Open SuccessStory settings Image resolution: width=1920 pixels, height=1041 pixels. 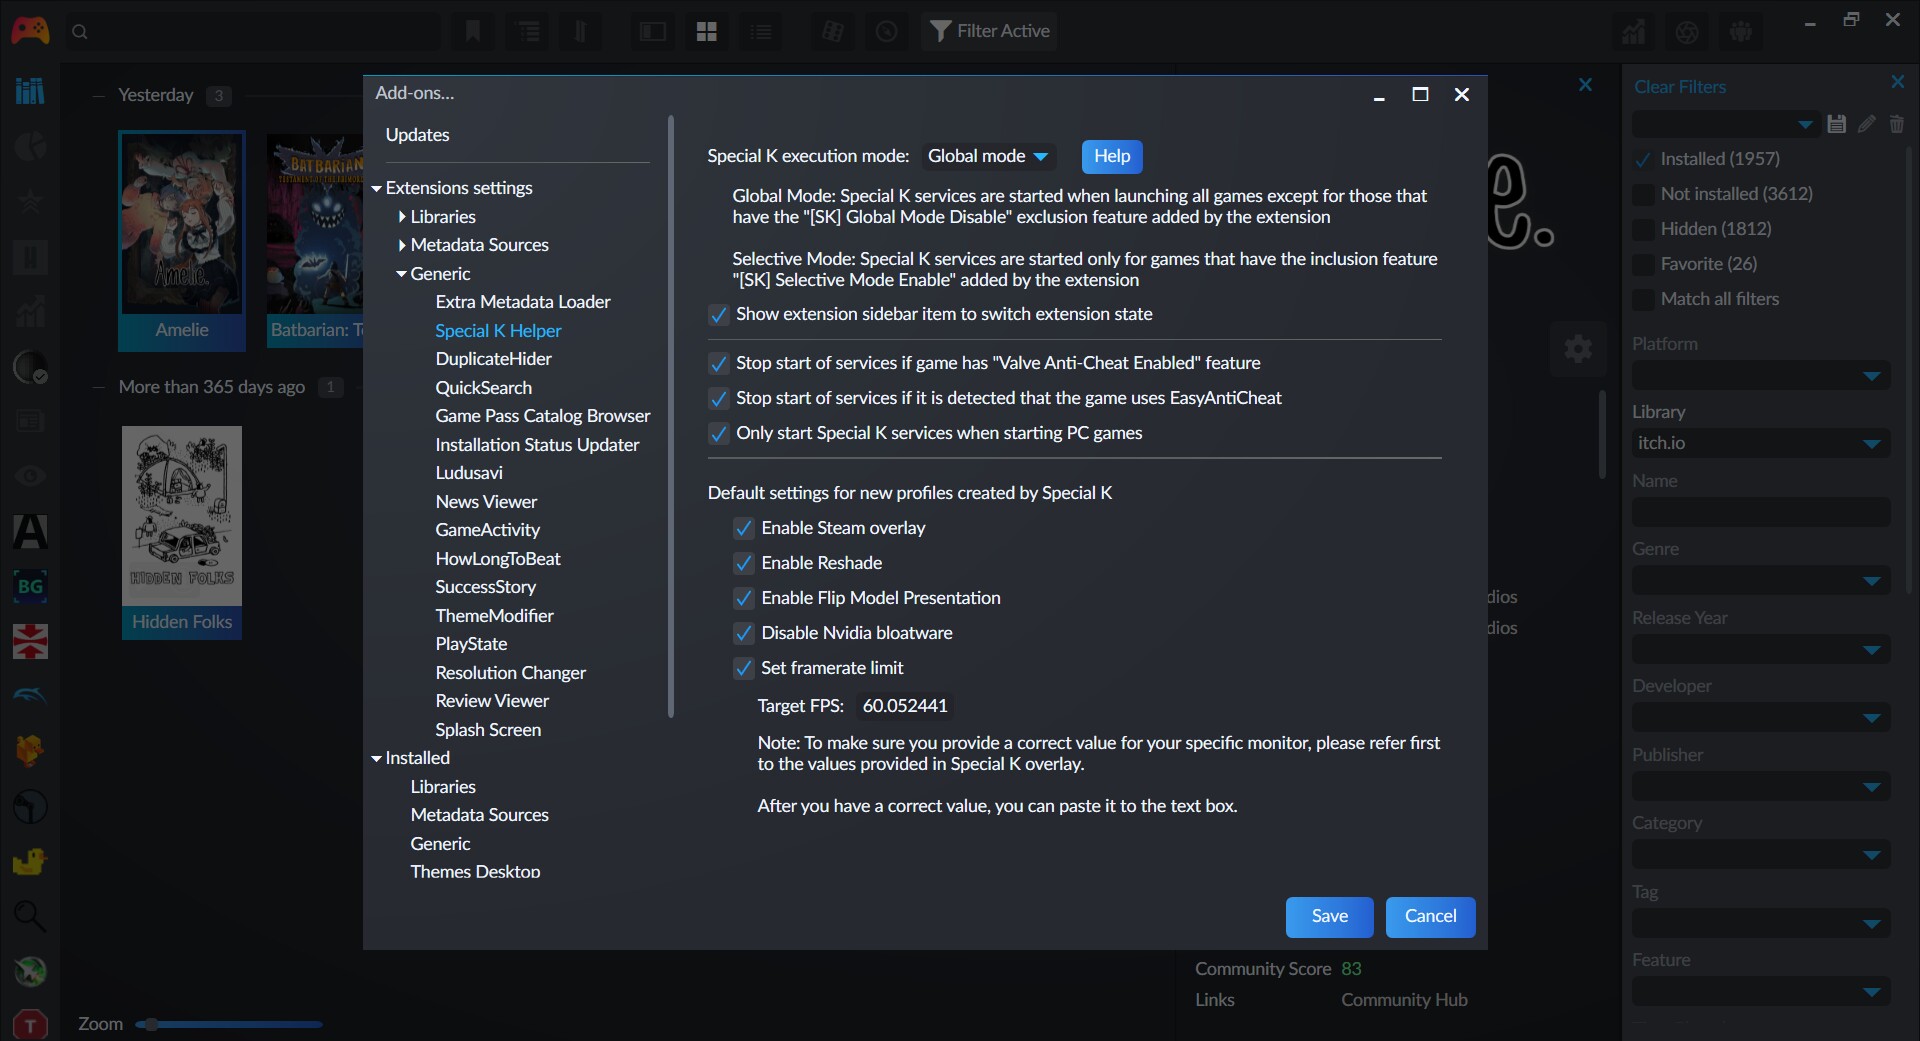(485, 587)
